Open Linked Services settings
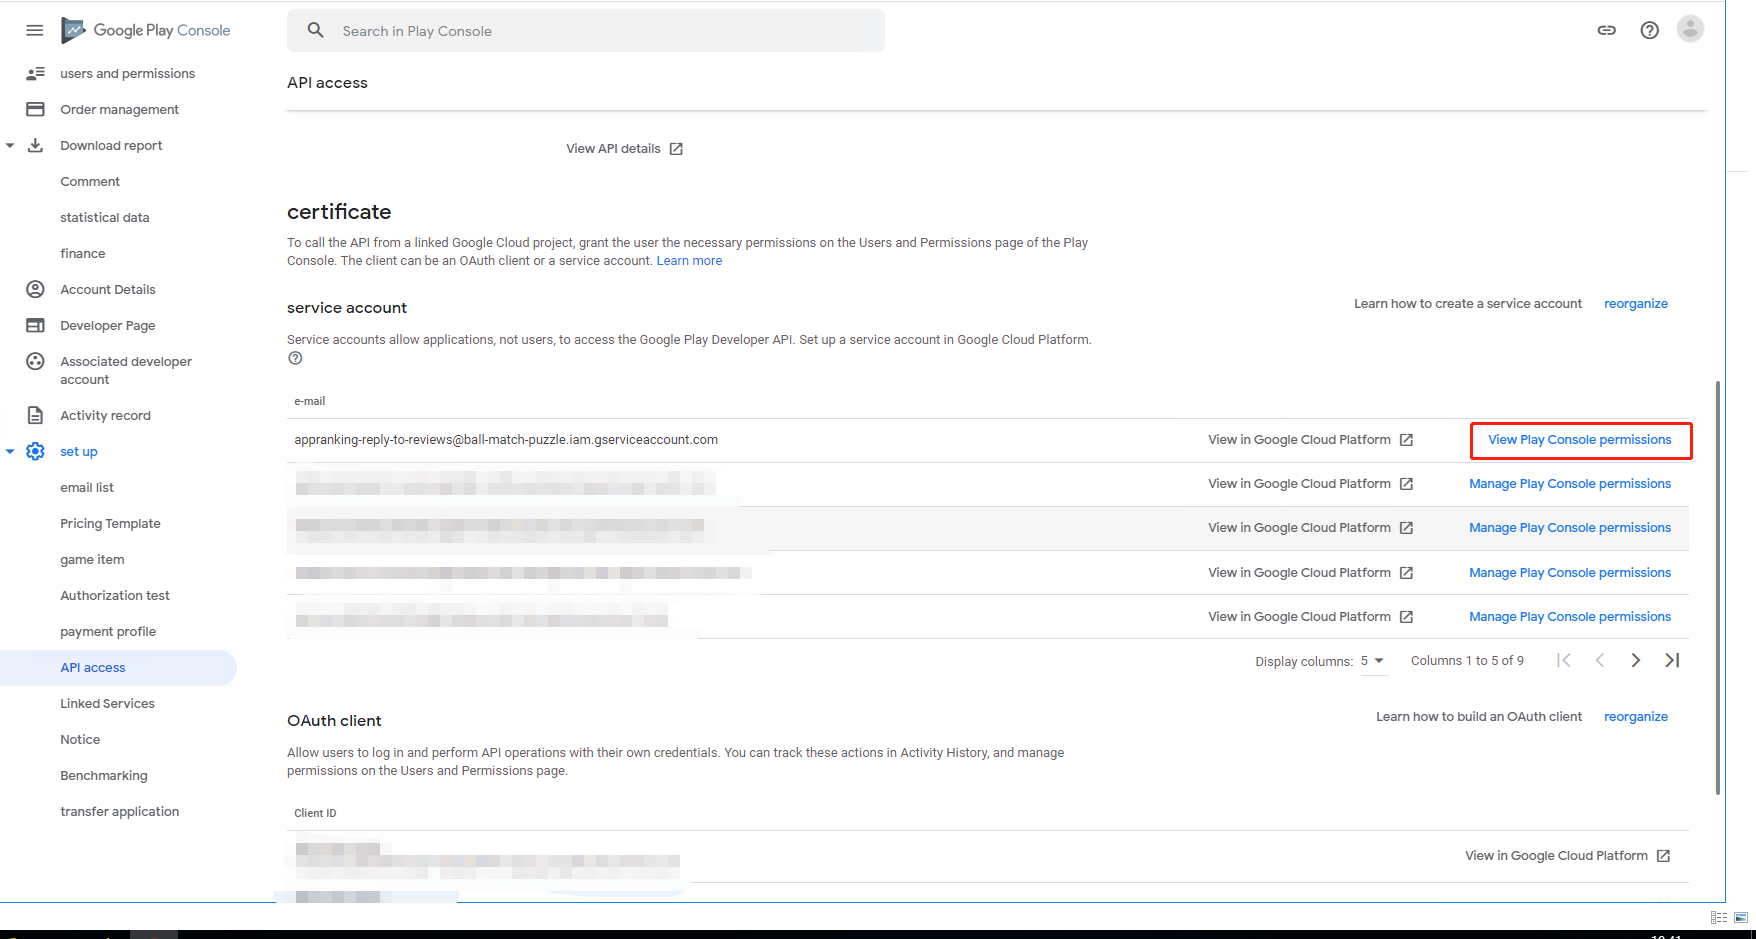 click(x=107, y=703)
